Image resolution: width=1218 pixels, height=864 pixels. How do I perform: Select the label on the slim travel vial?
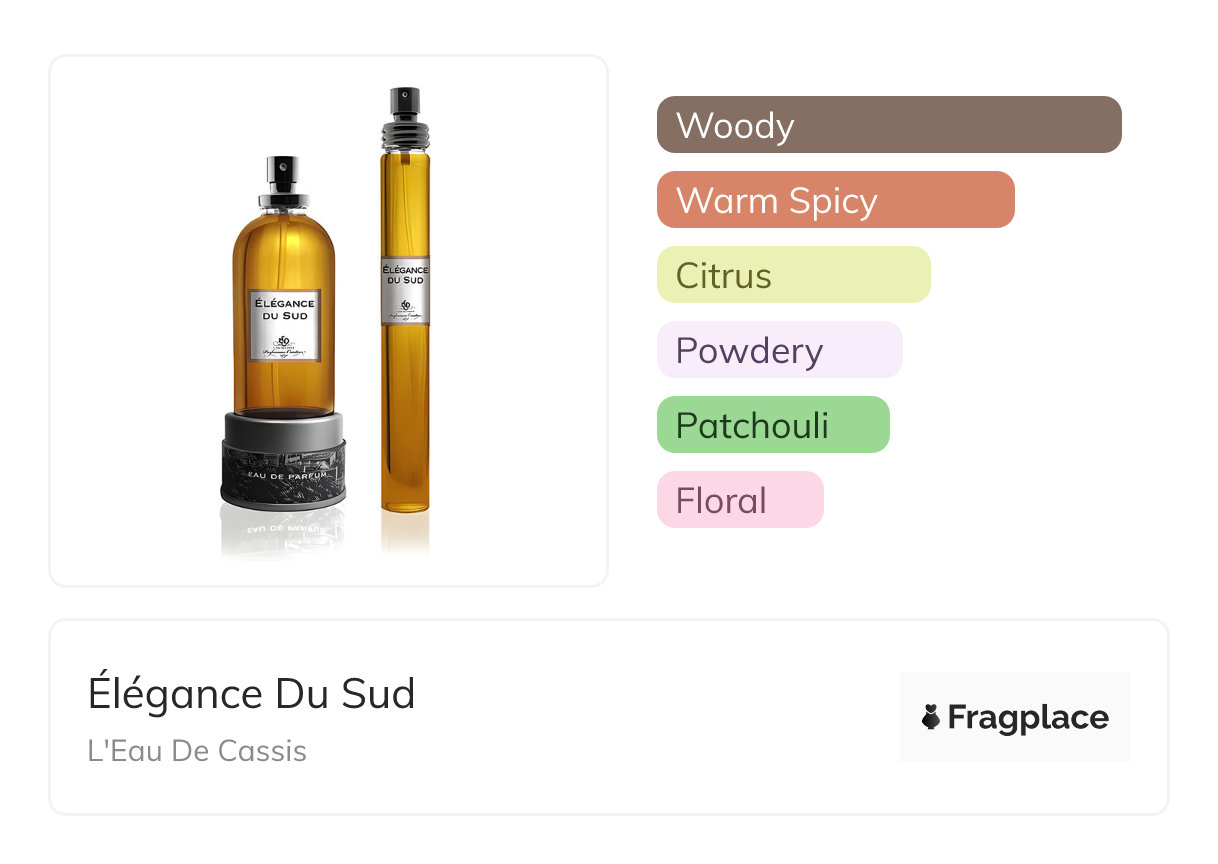405,289
